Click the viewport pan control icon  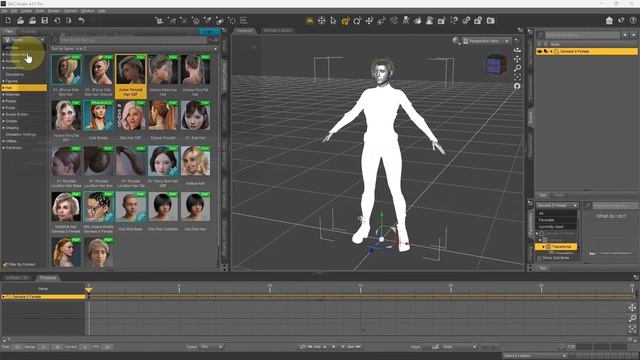coord(517,59)
